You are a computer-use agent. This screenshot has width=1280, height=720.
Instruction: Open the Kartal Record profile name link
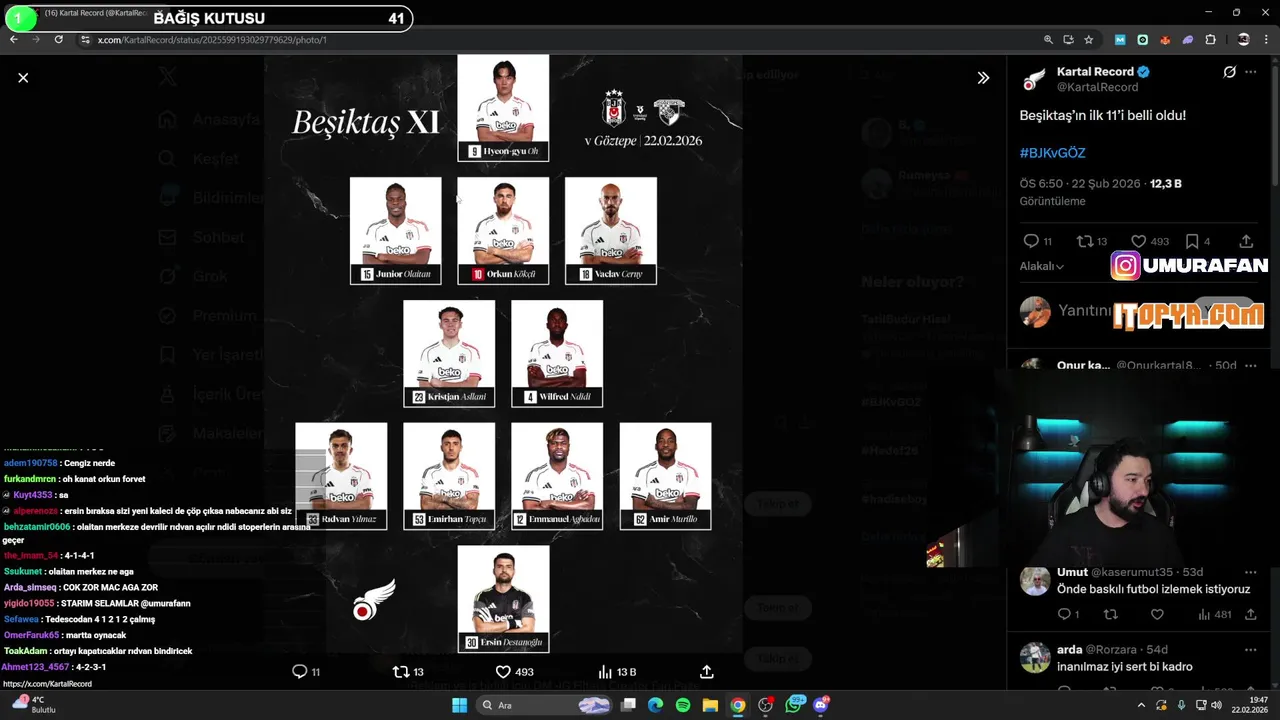[1095, 72]
